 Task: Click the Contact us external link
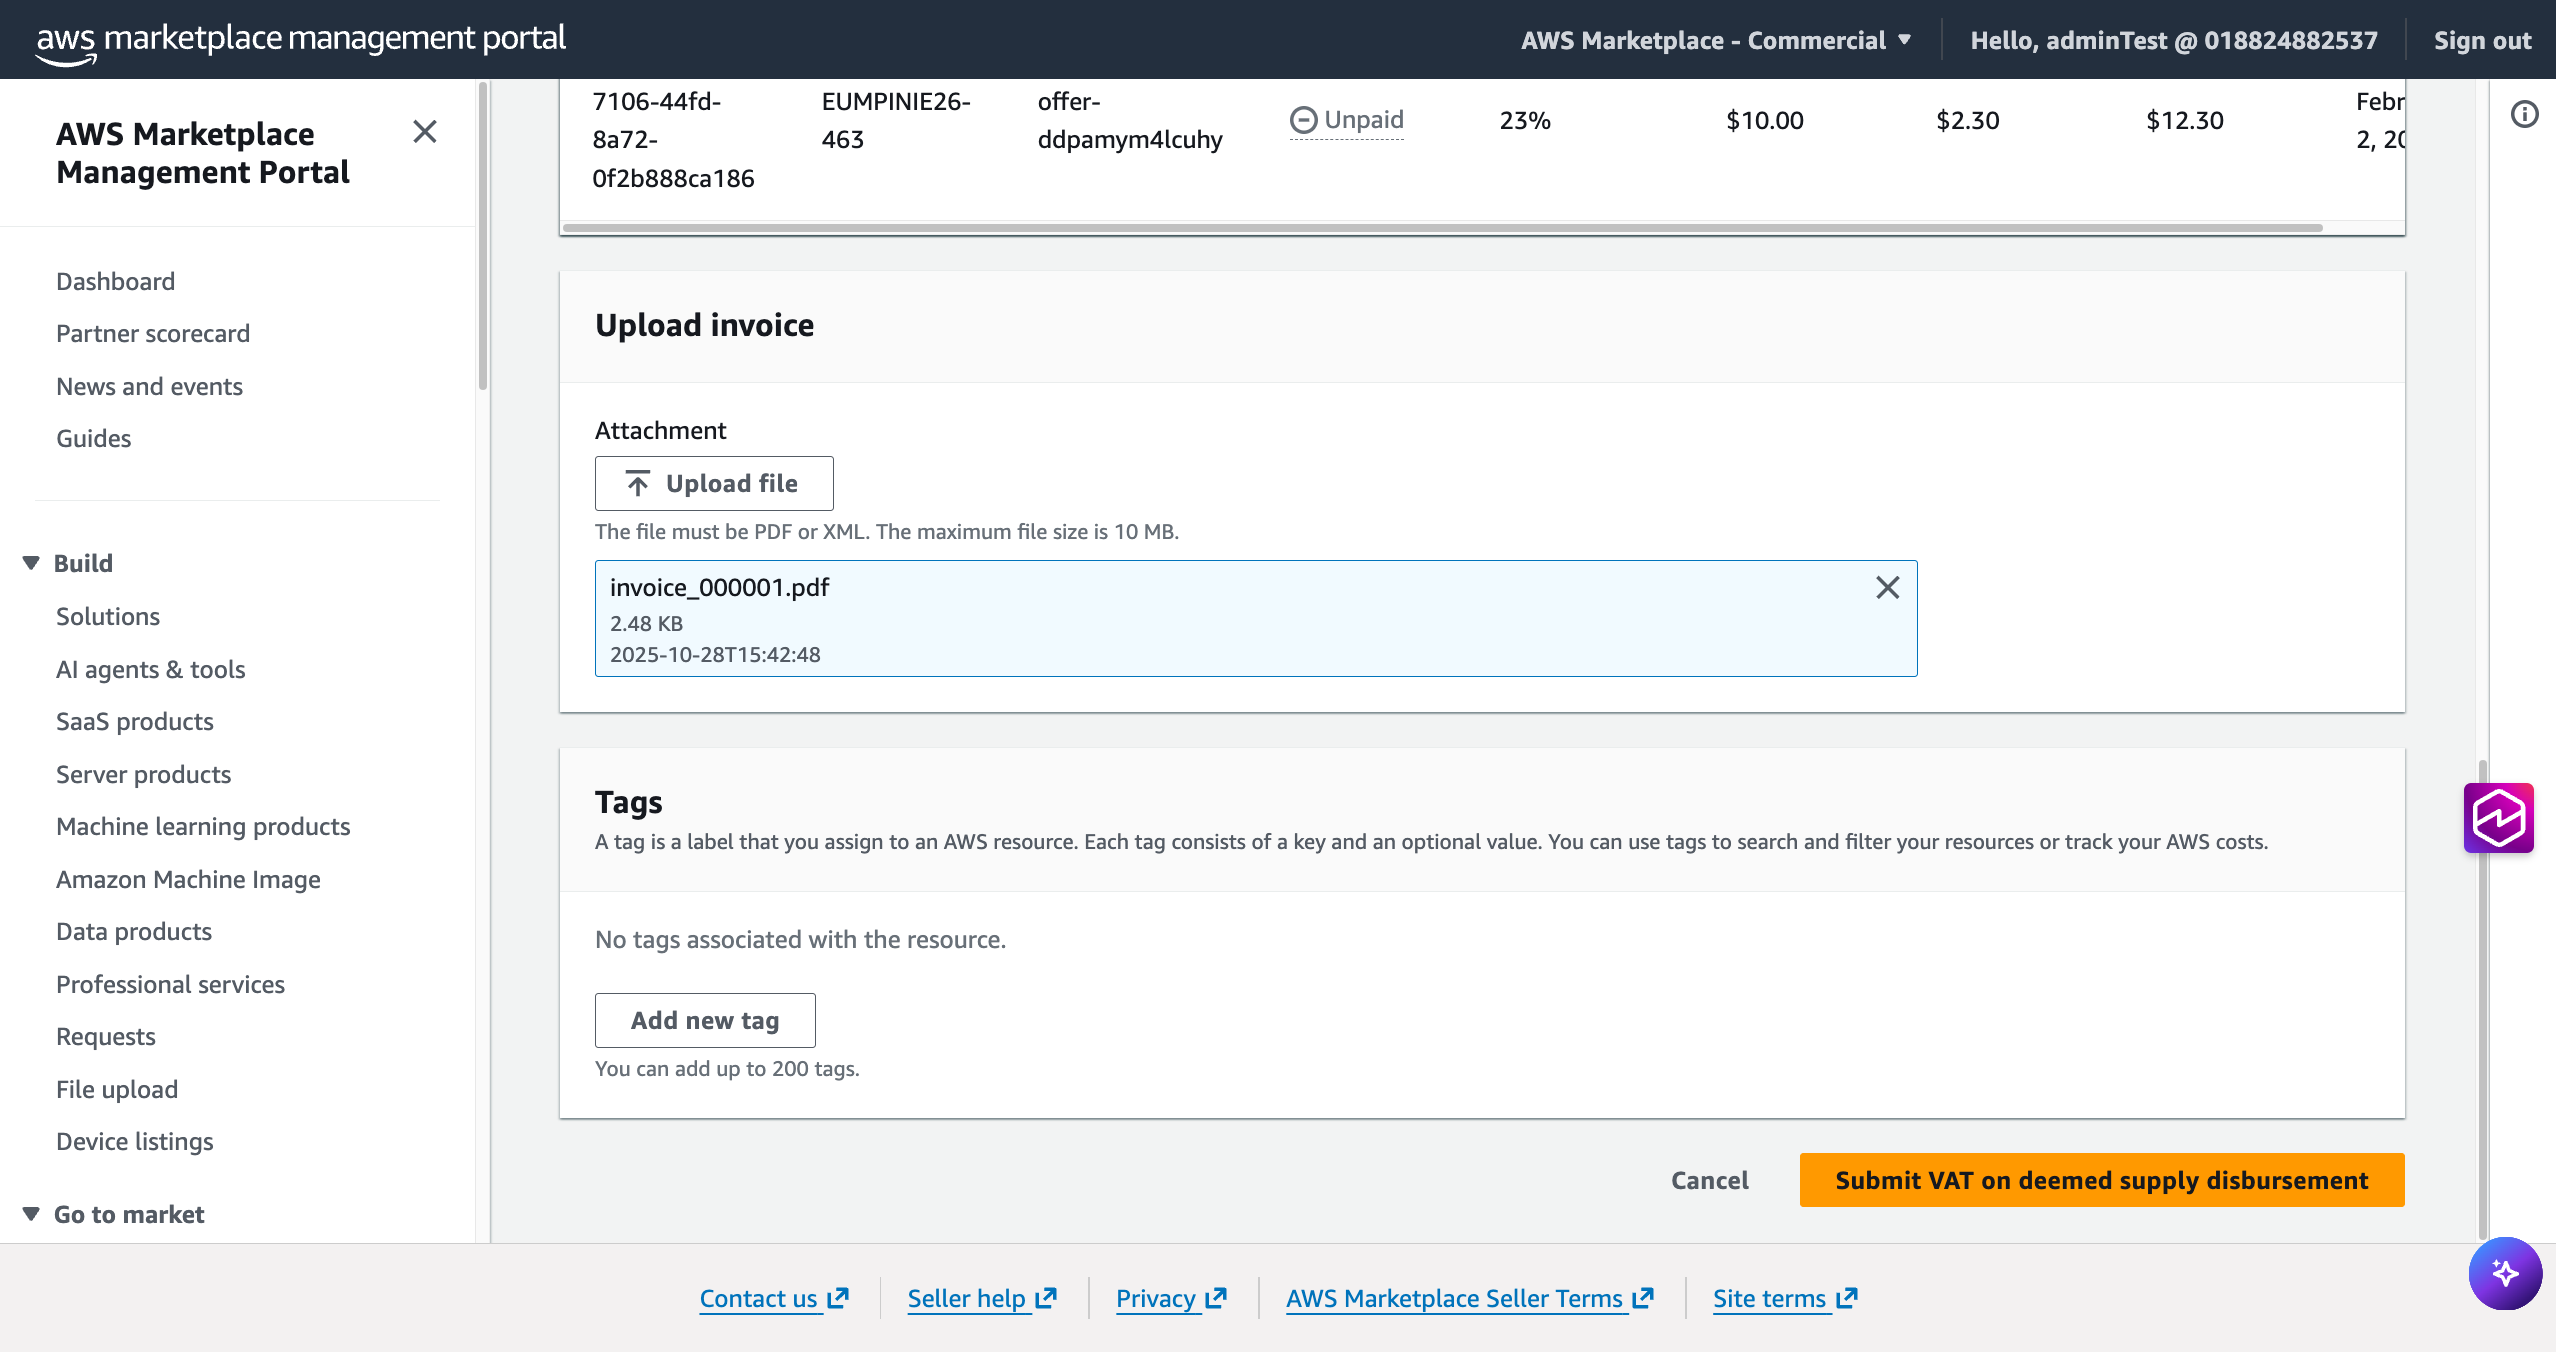coord(774,1298)
